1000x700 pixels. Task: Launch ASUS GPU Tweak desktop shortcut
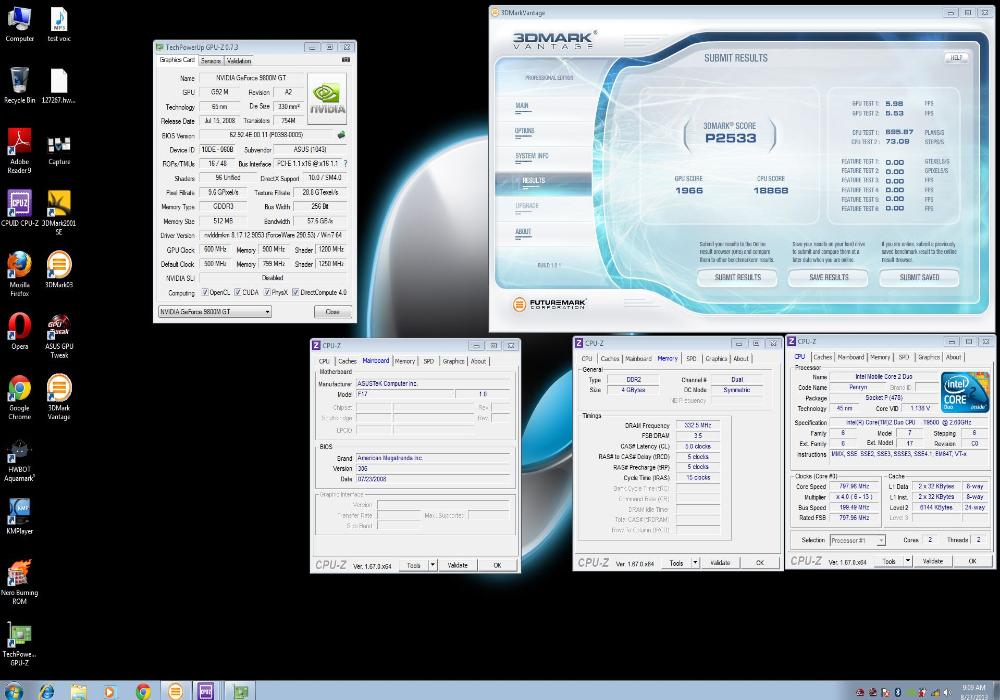tap(59, 336)
